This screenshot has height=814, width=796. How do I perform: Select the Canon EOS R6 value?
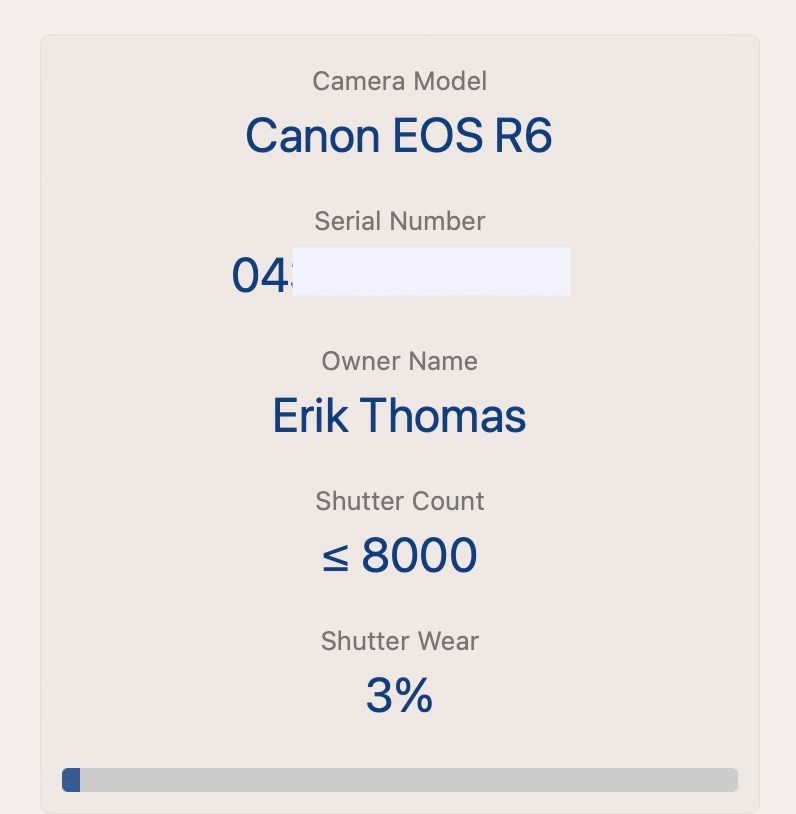[x=399, y=136]
